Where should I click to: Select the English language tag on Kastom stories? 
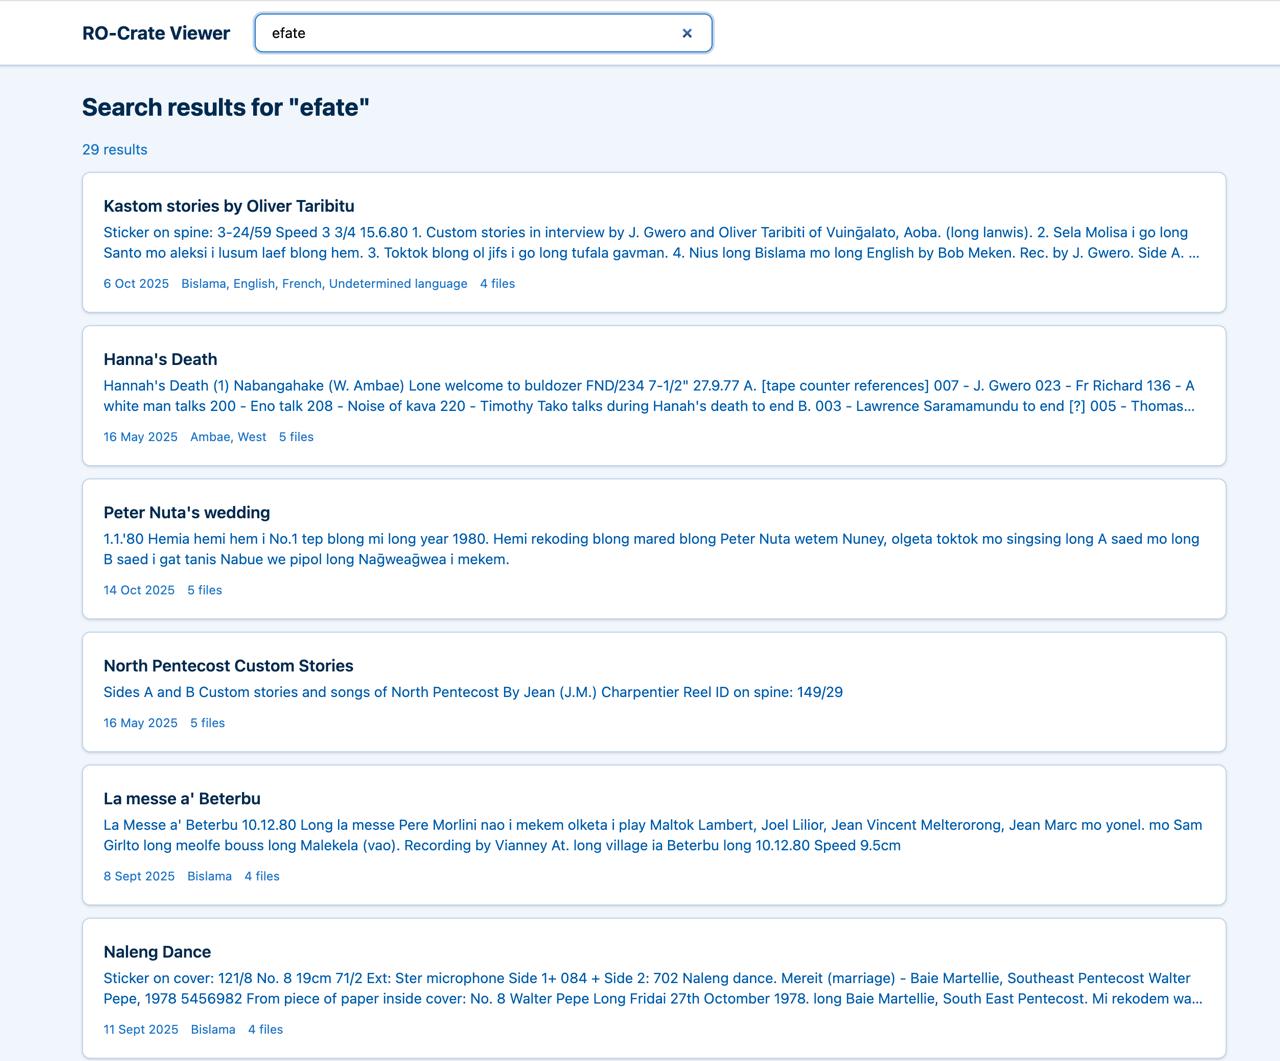point(256,283)
